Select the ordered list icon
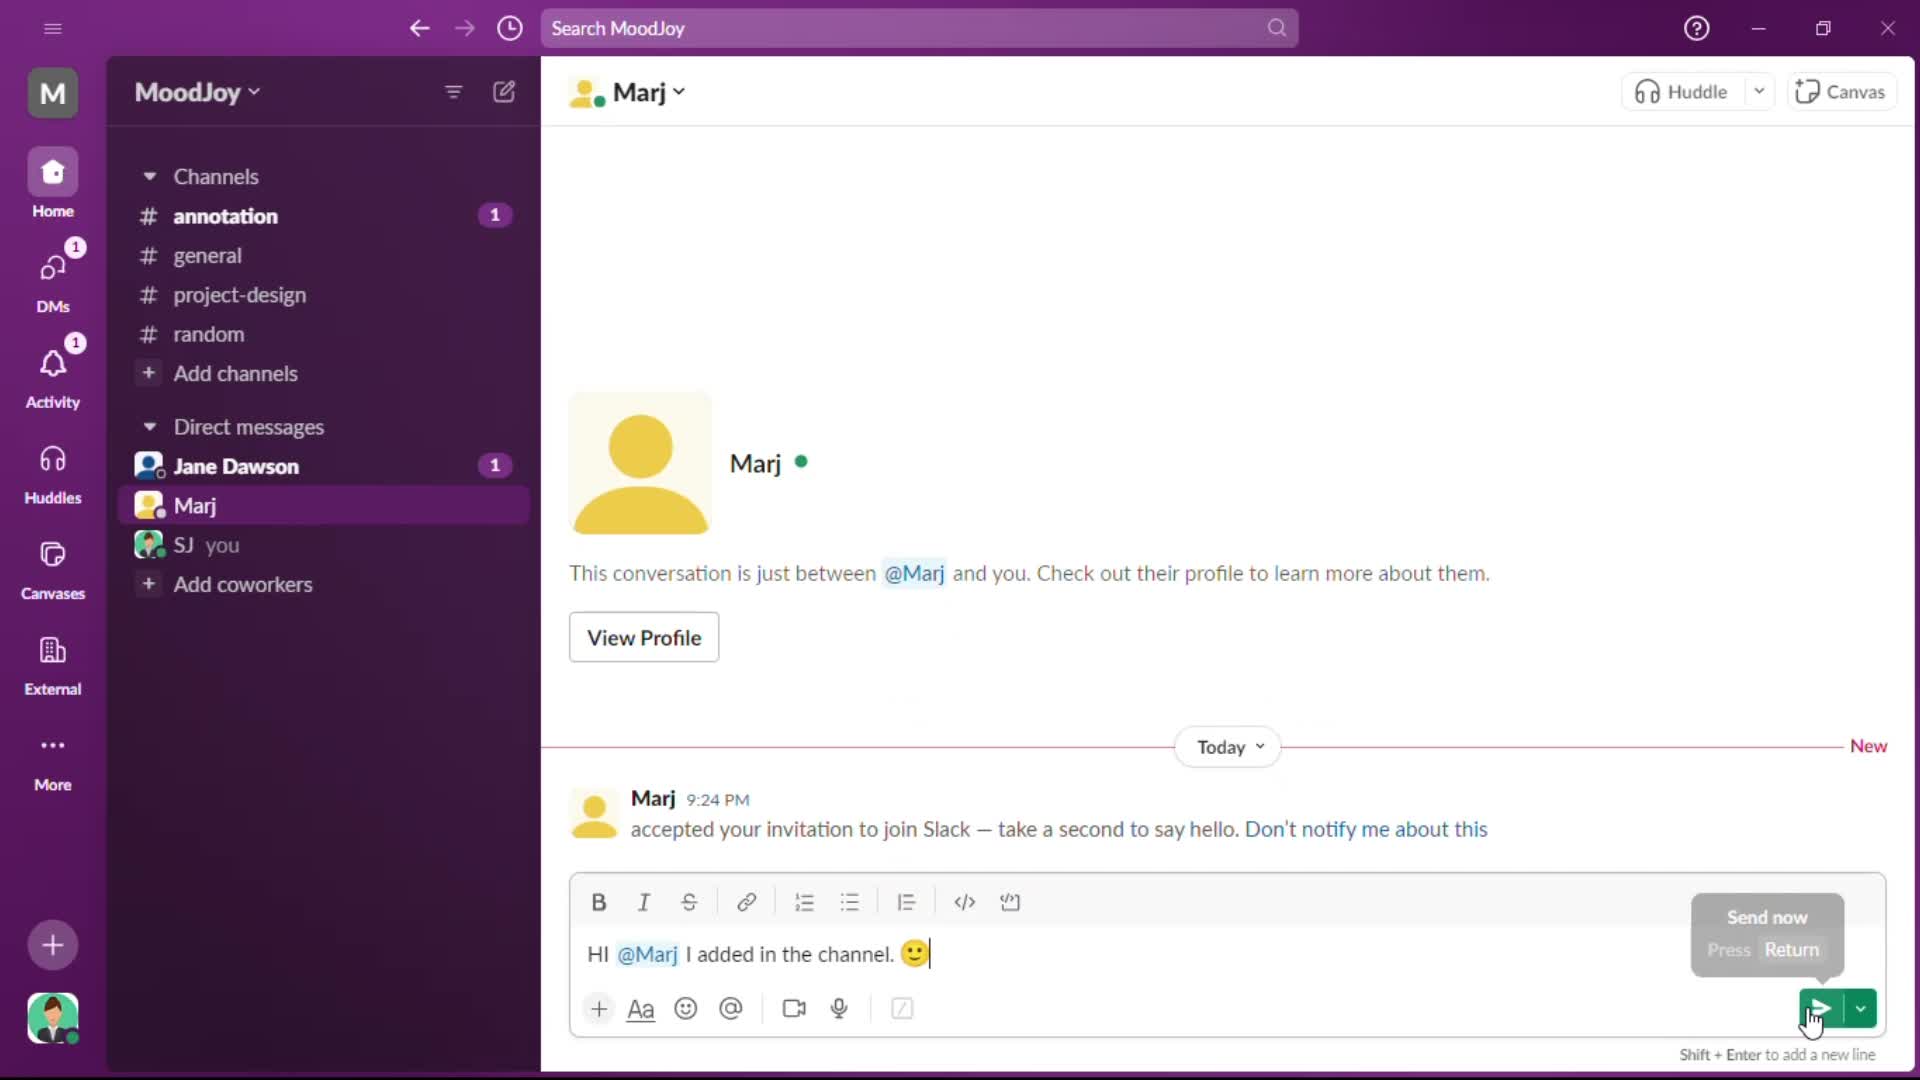1920x1080 pixels. [x=804, y=902]
